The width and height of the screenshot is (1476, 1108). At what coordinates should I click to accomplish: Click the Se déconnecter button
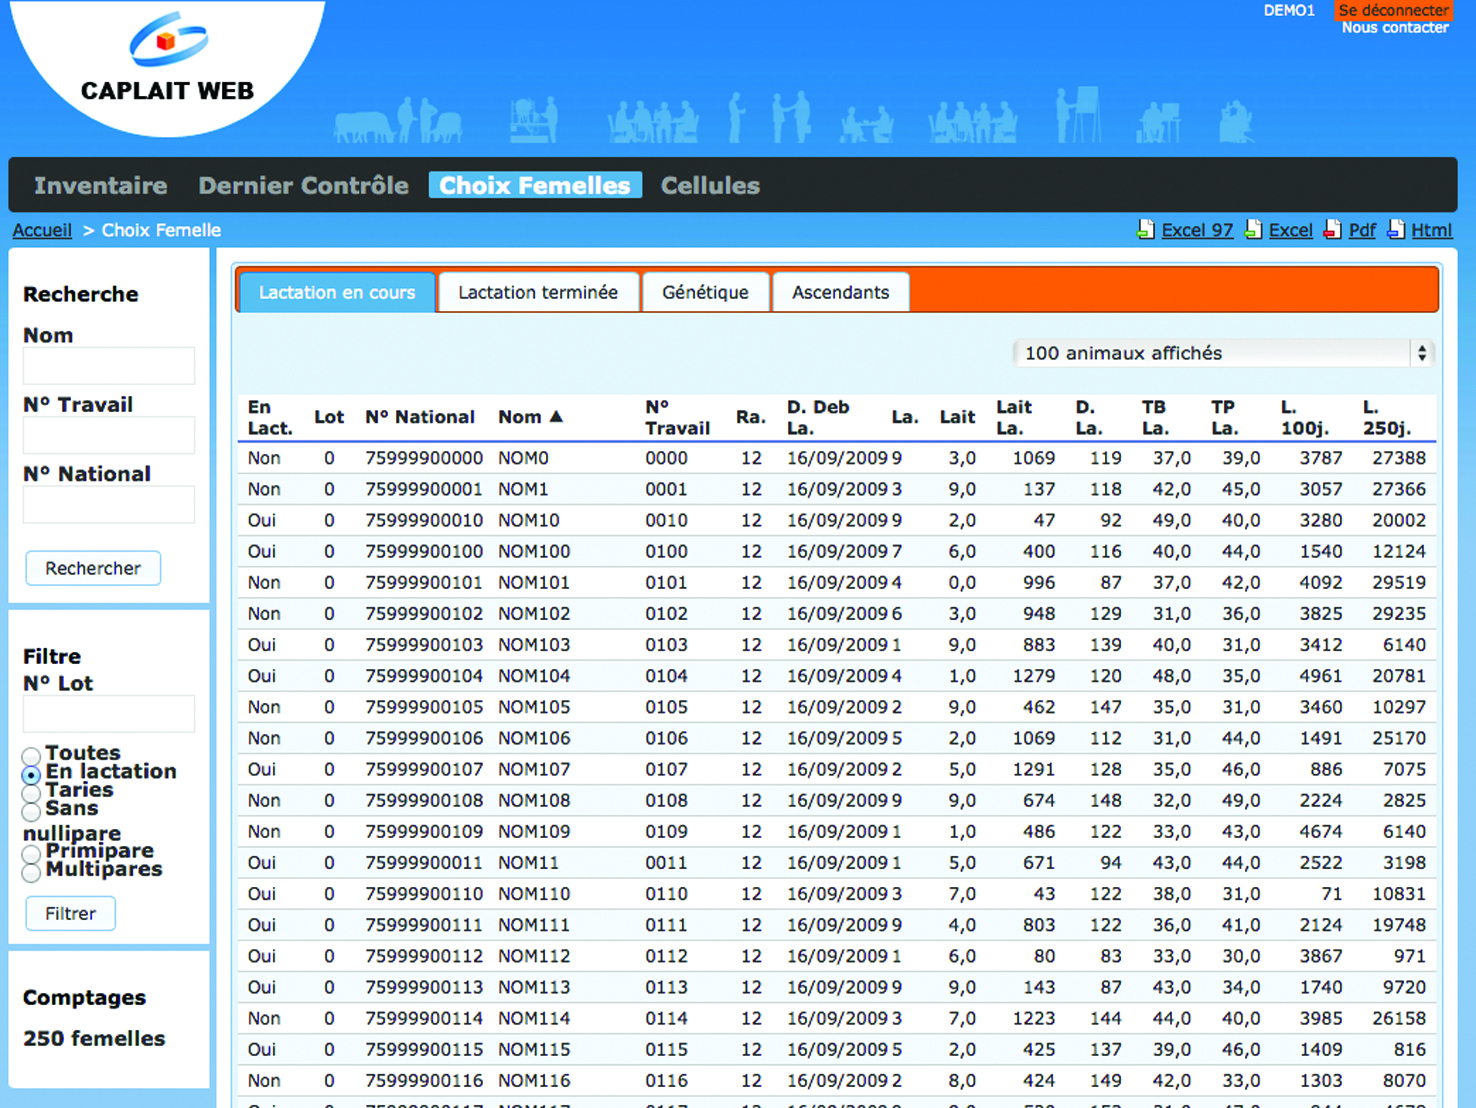(1393, 10)
